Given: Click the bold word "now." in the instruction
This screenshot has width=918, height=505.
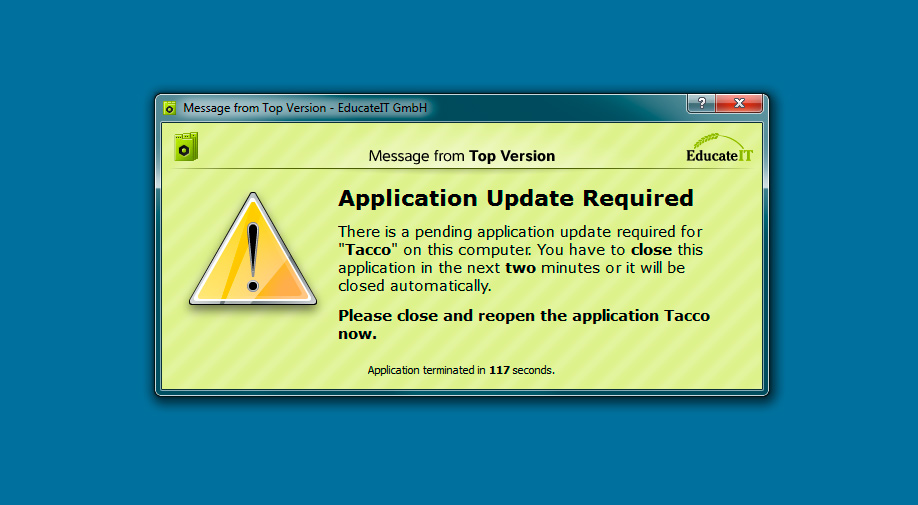Looking at the screenshot, I should [x=357, y=334].
